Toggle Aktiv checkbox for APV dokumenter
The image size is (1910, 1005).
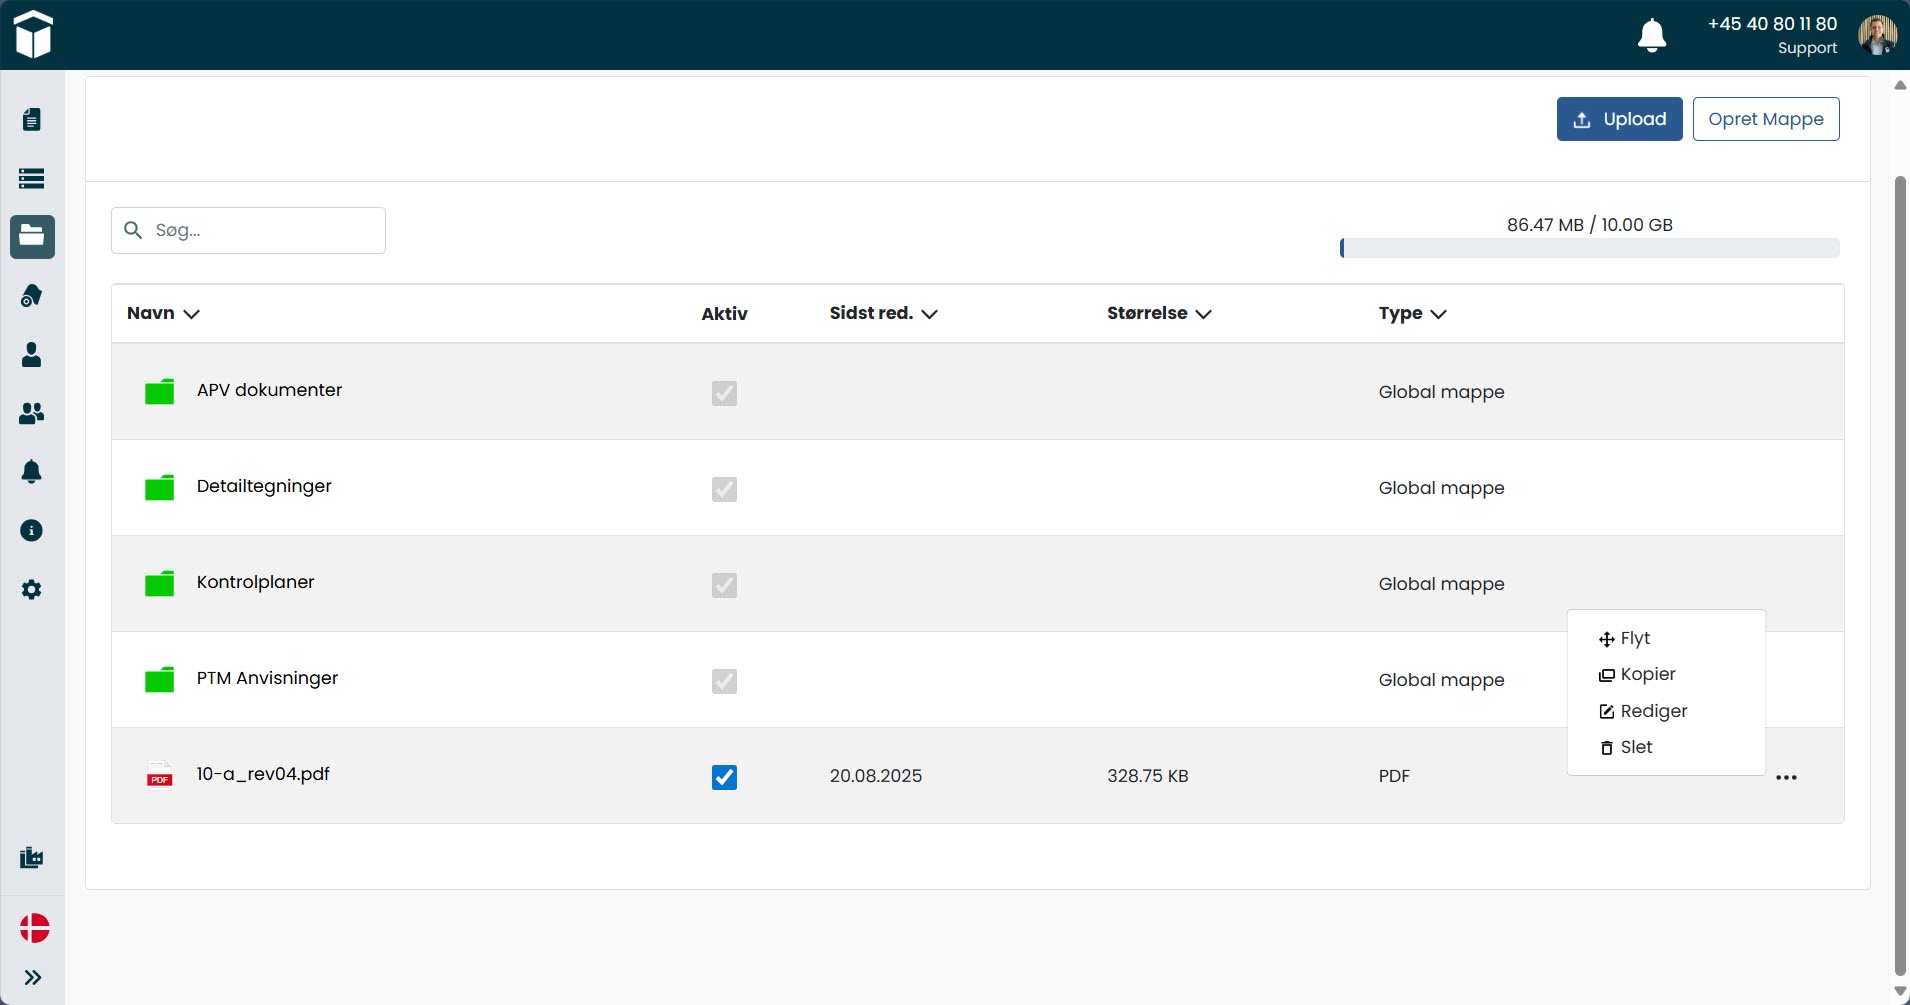pyautogui.click(x=724, y=393)
